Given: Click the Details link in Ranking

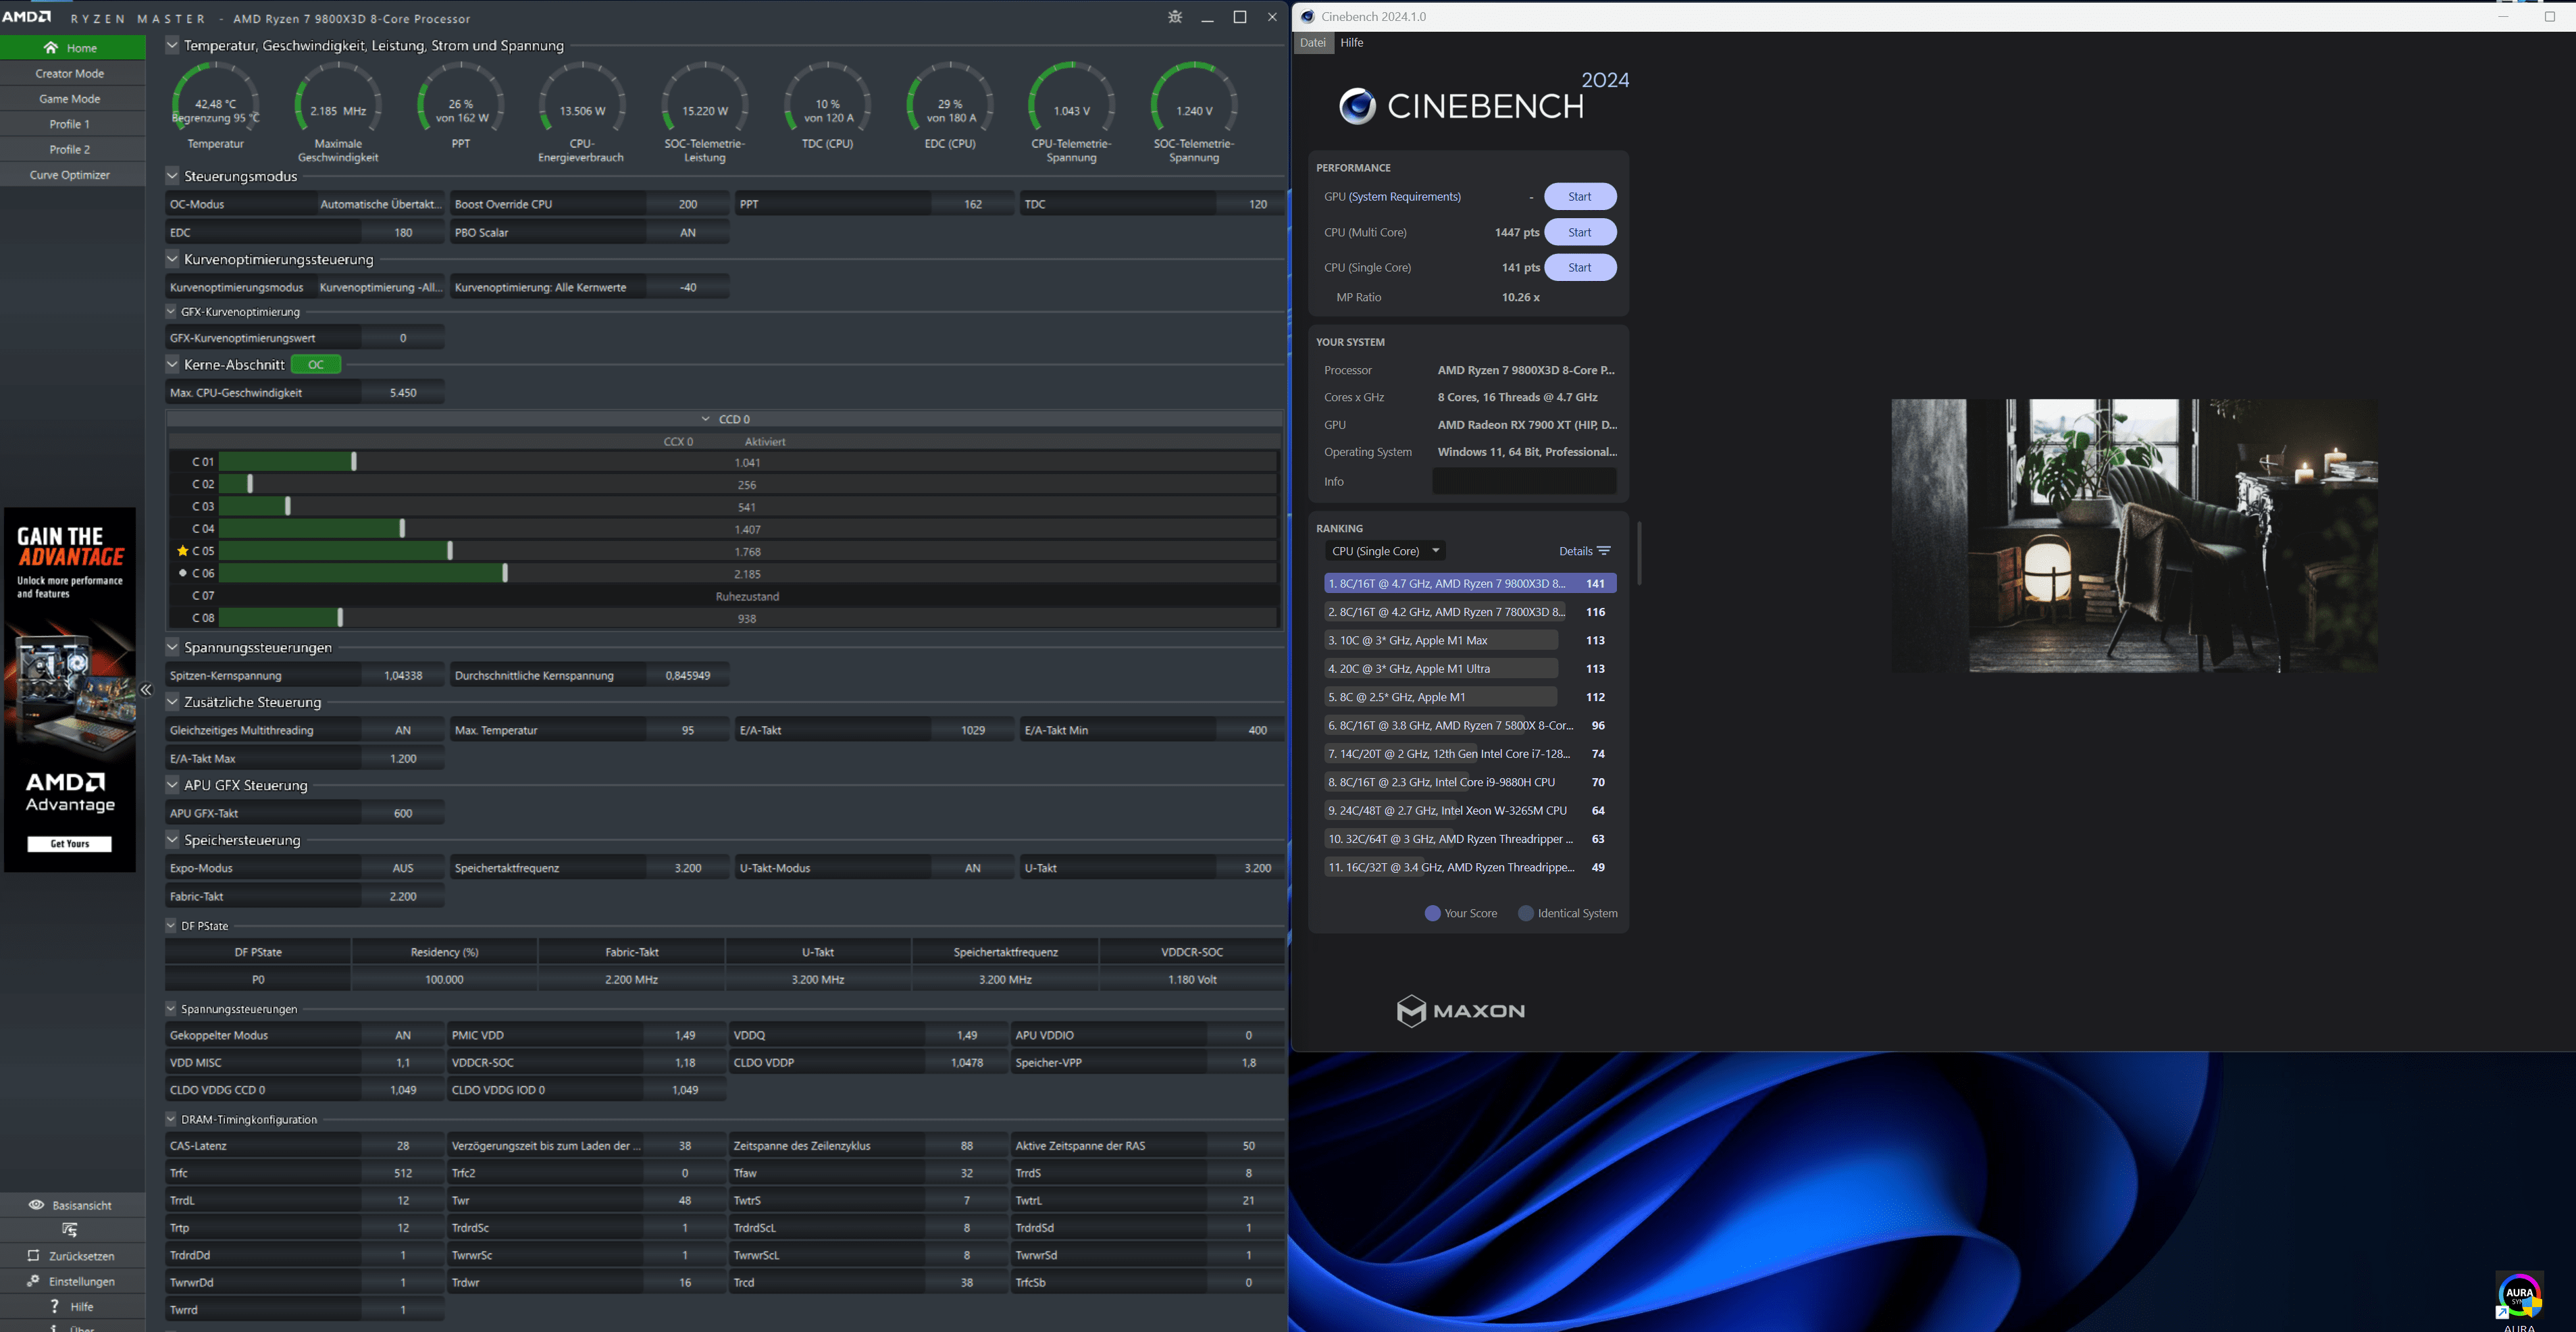Looking at the screenshot, I should coord(1575,551).
